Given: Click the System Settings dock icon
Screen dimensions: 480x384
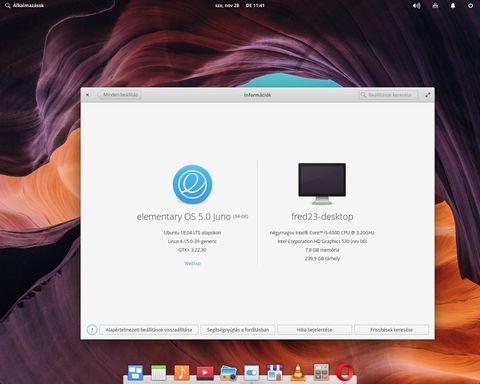Looking at the screenshot, I should pos(252,373).
